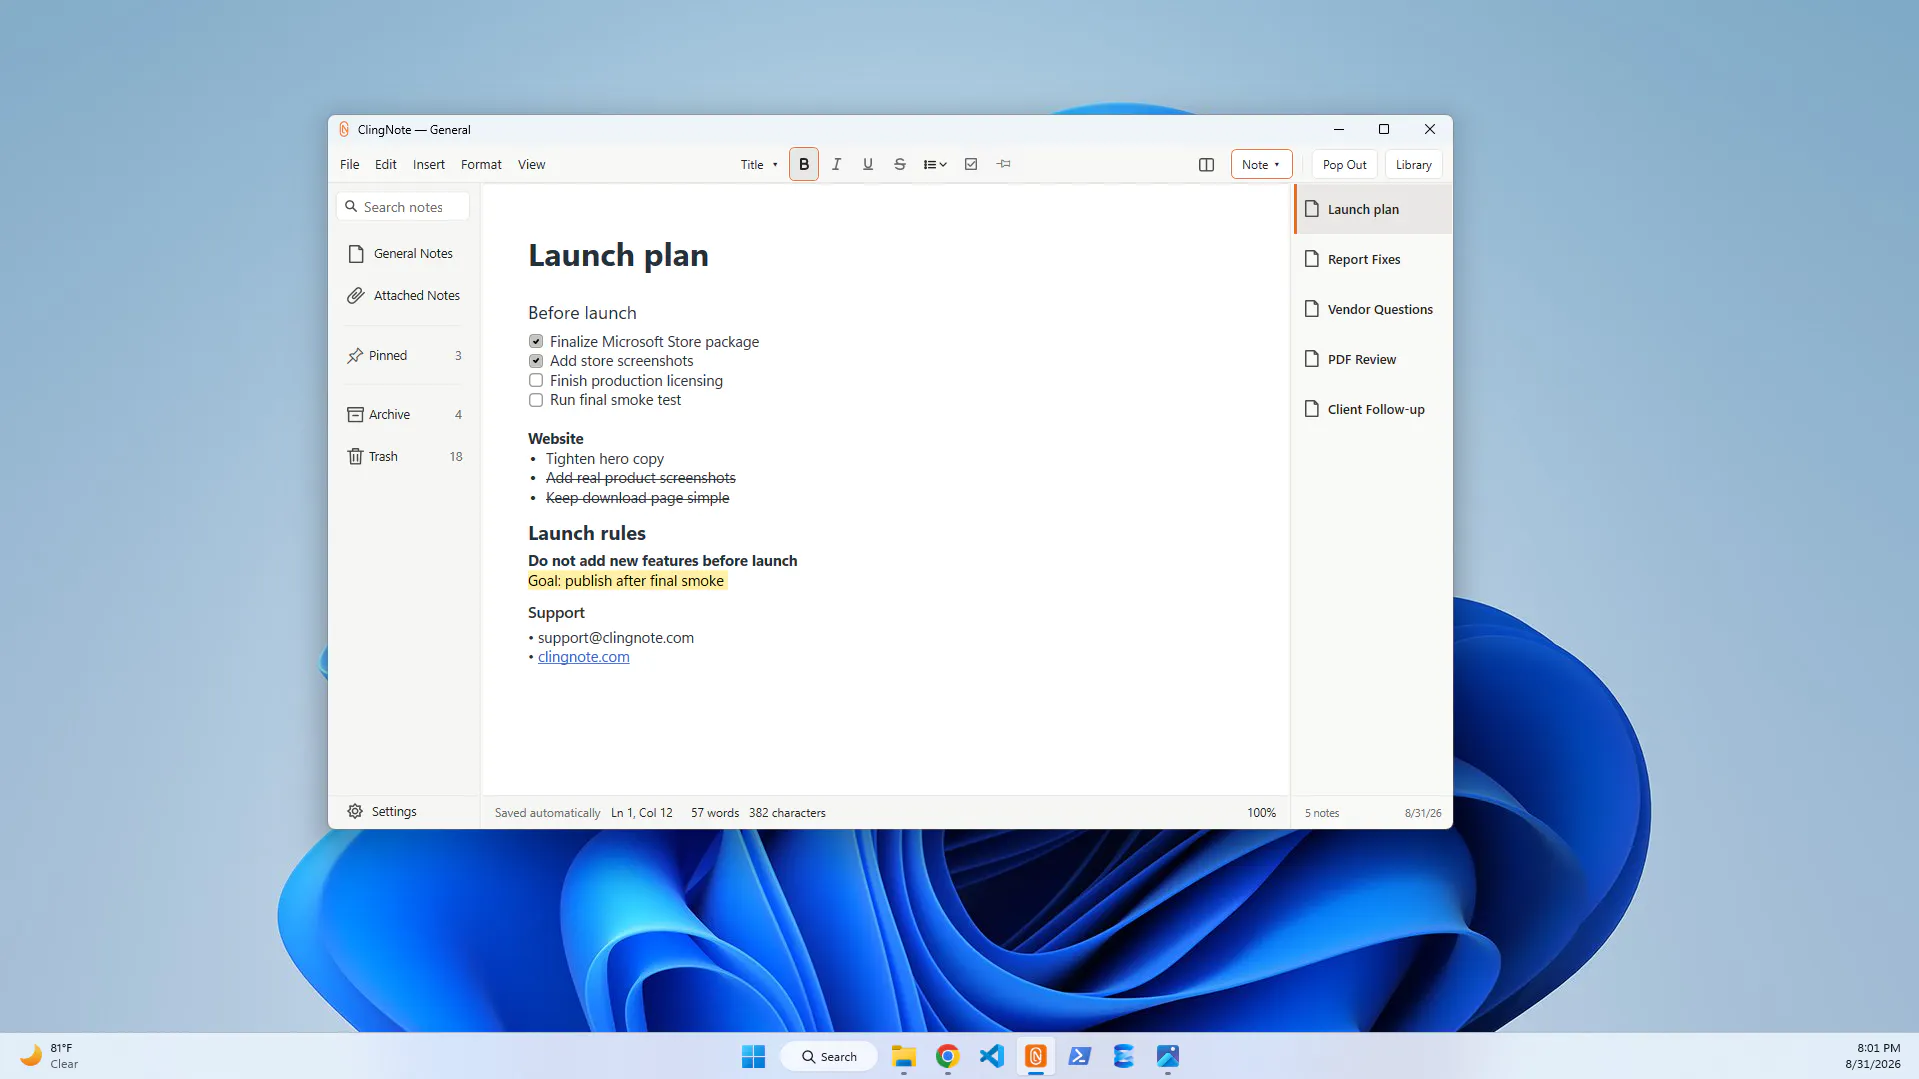Viewport: 1919px width, 1079px height.
Task: Uncheck Finalize Microsoft Store package
Action: click(x=536, y=342)
